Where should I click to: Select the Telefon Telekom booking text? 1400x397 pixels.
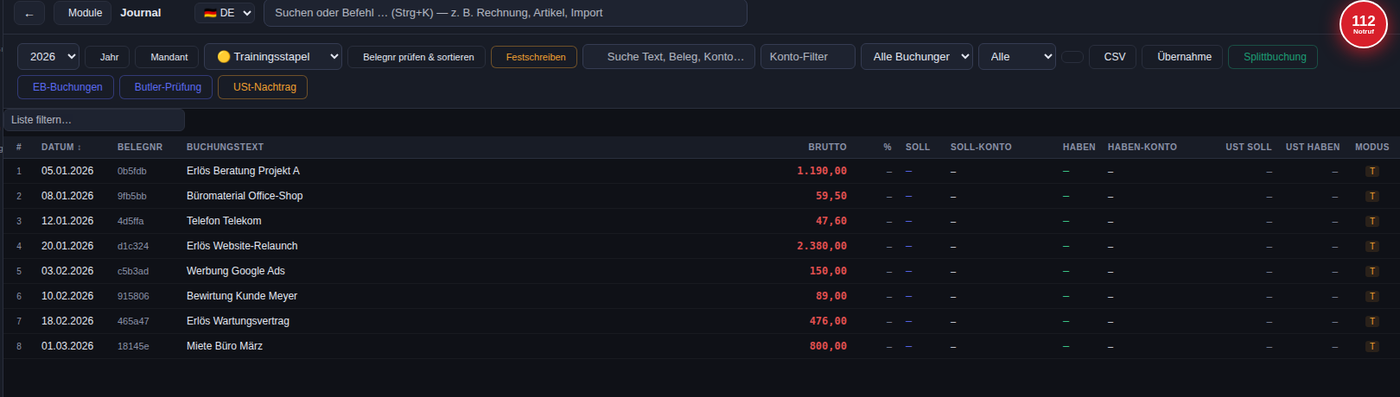224,221
